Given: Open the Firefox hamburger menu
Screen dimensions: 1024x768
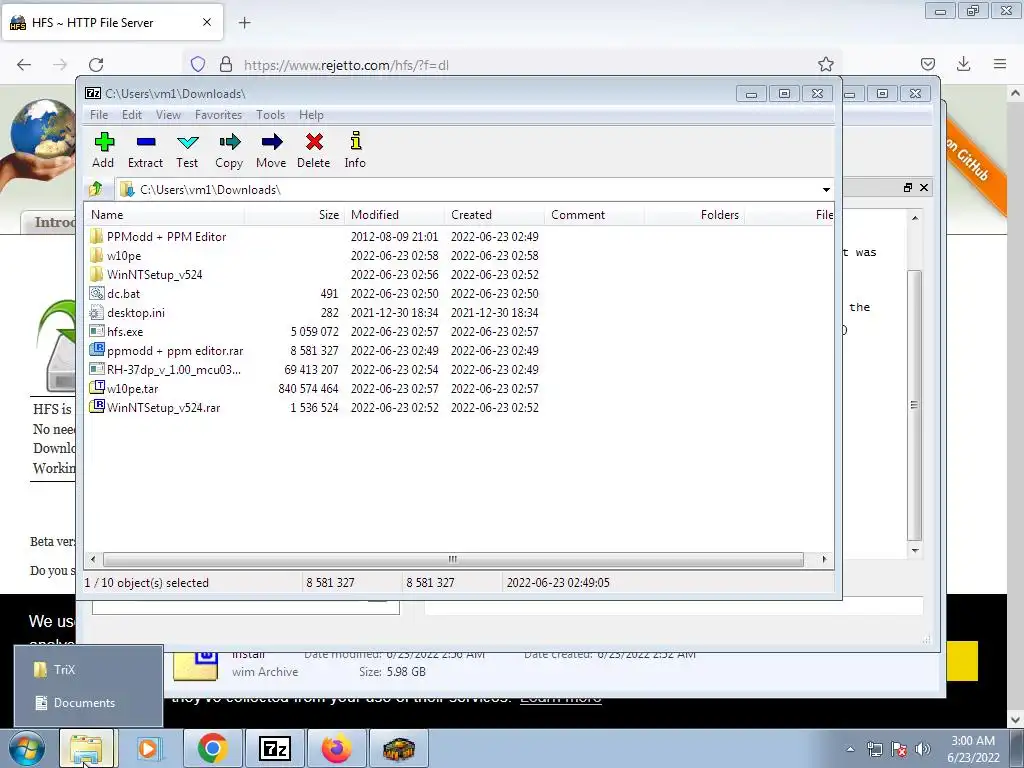Looking at the screenshot, I should pyautogui.click(x=1000, y=64).
